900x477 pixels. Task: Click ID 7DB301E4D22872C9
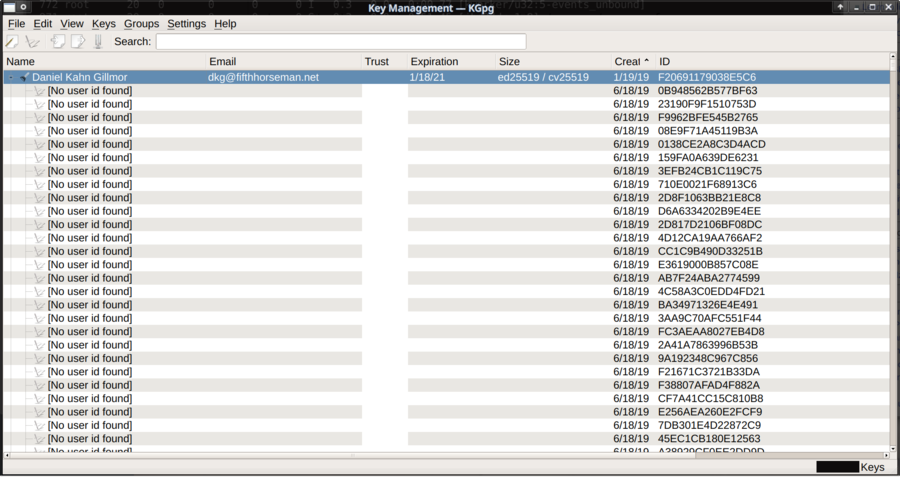(x=709, y=425)
